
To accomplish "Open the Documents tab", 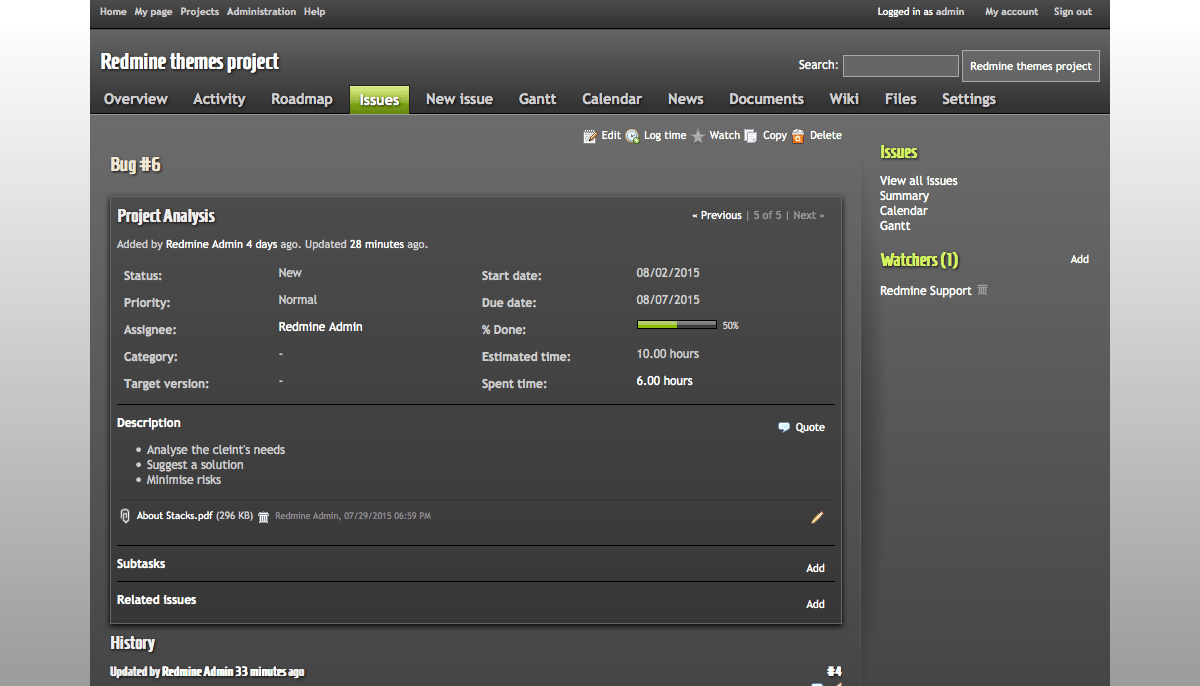I will pos(766,99).
